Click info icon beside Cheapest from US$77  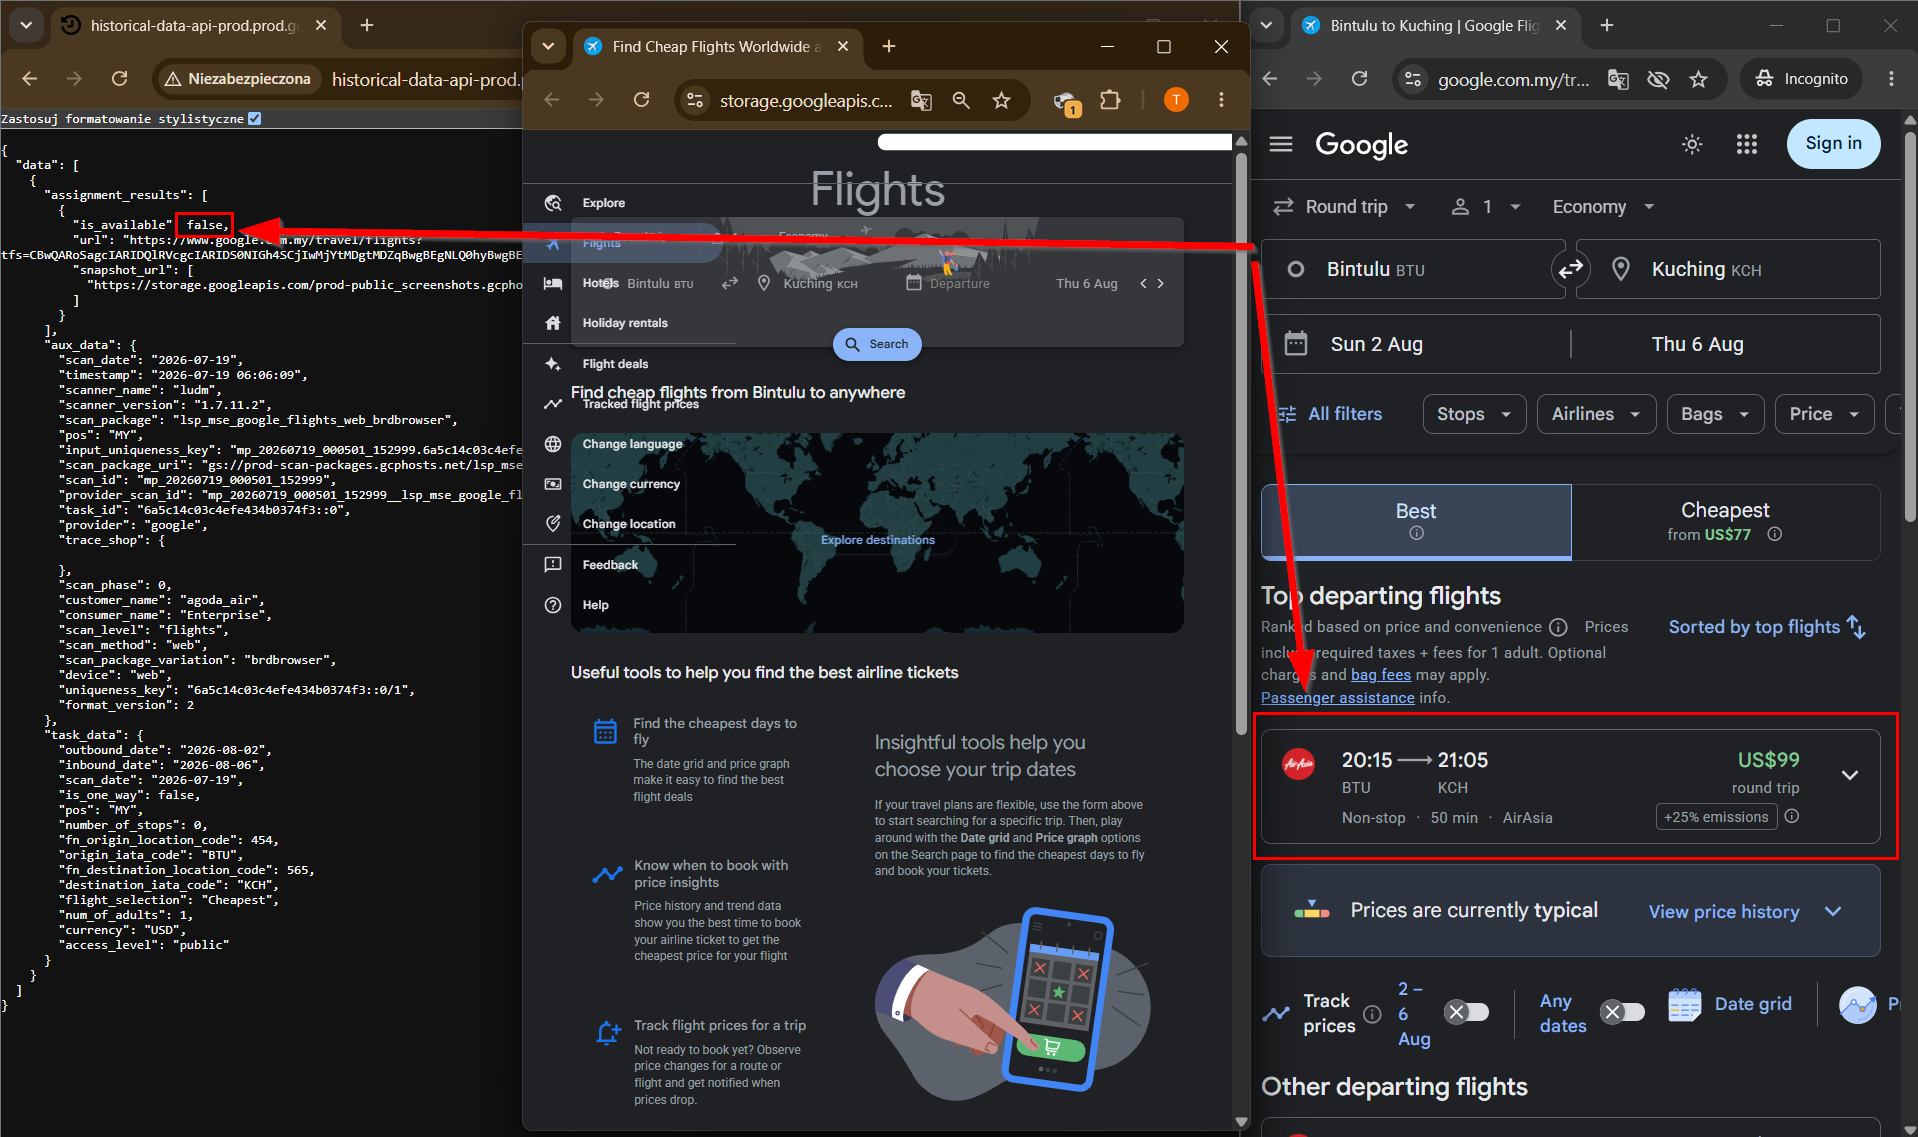1774,534
